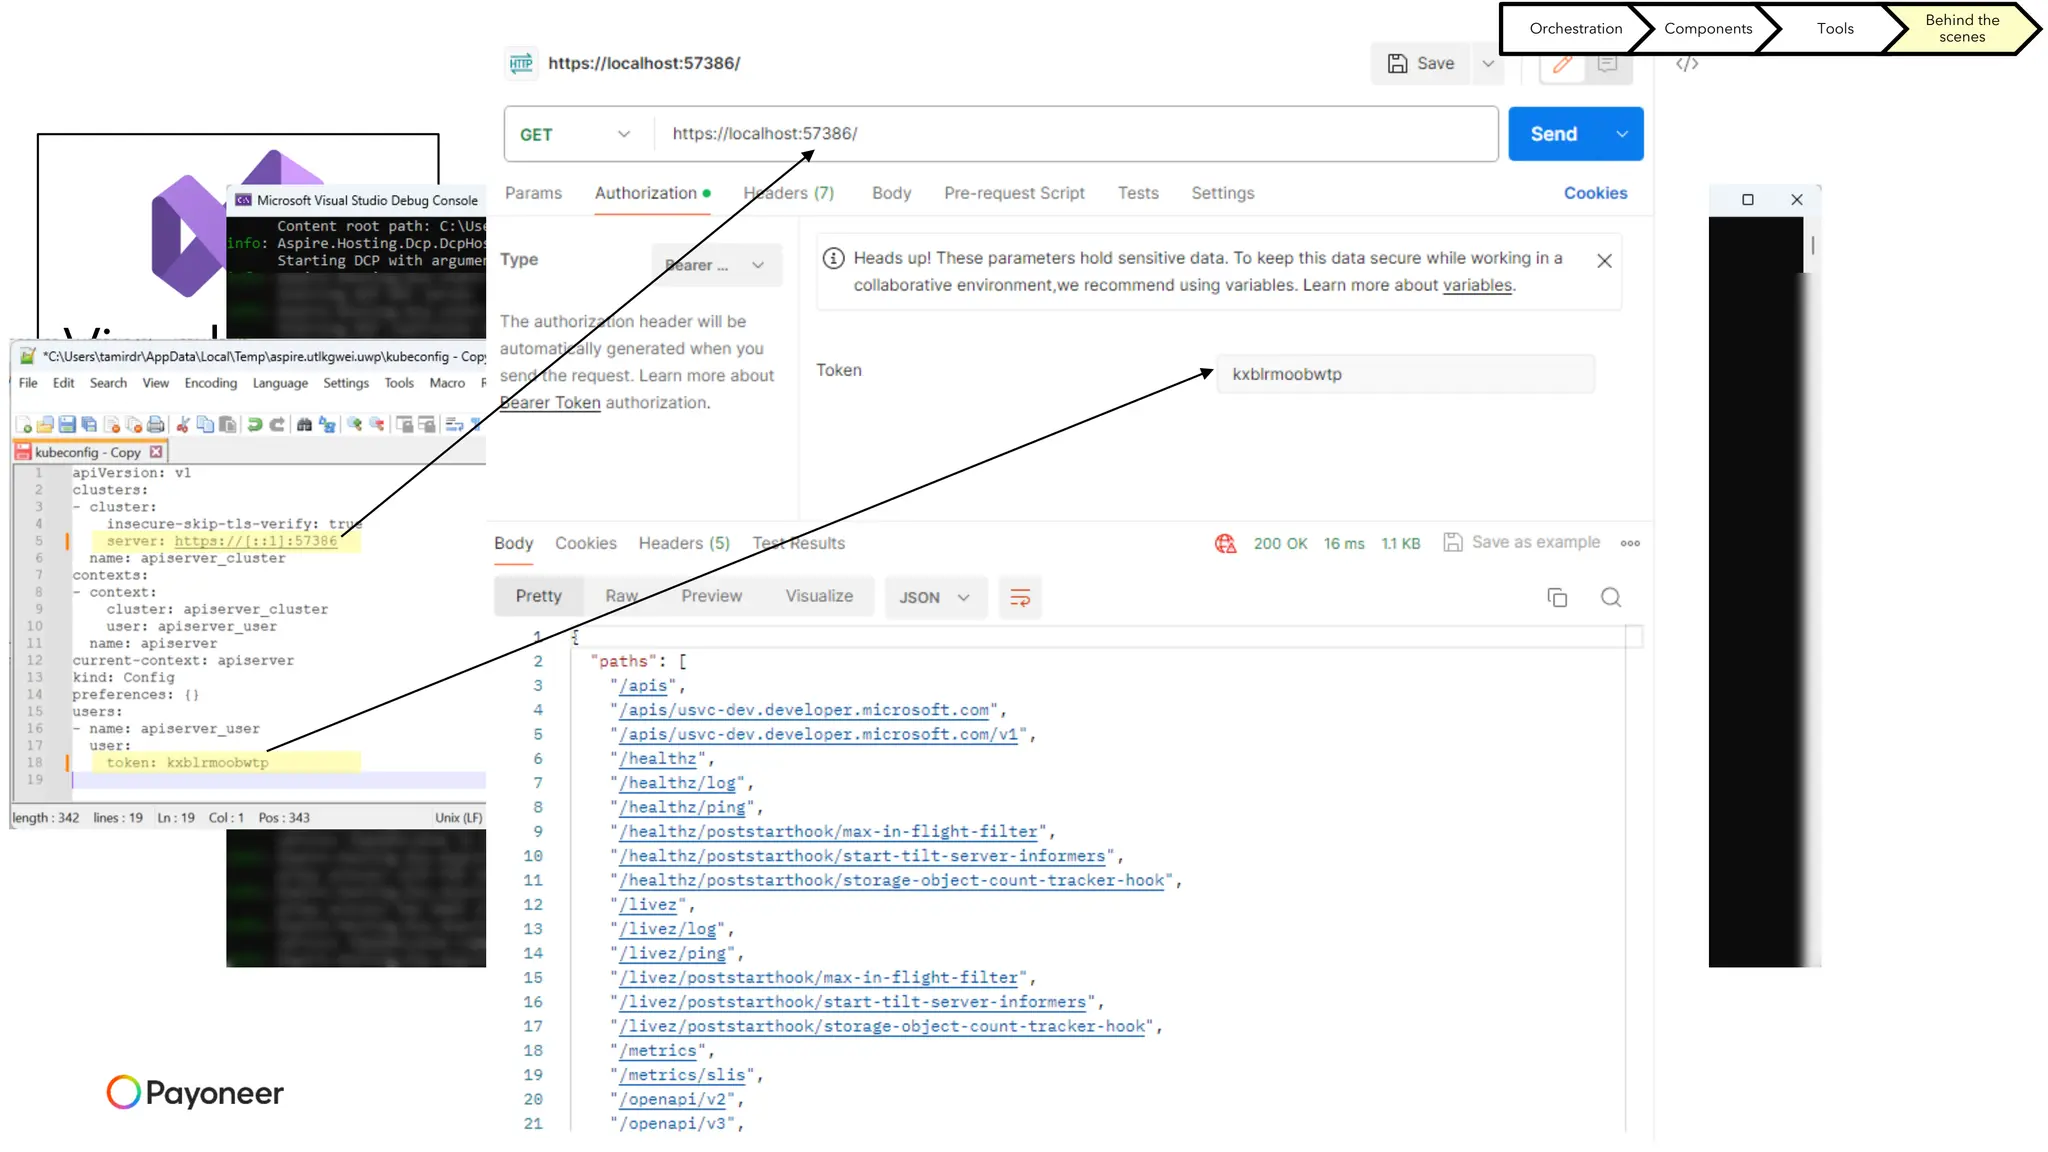The height and width of the screenshot is (1152, 2048).
Task: Click the Synchronize horizontal scrolling icon
Action: [427, 425]
